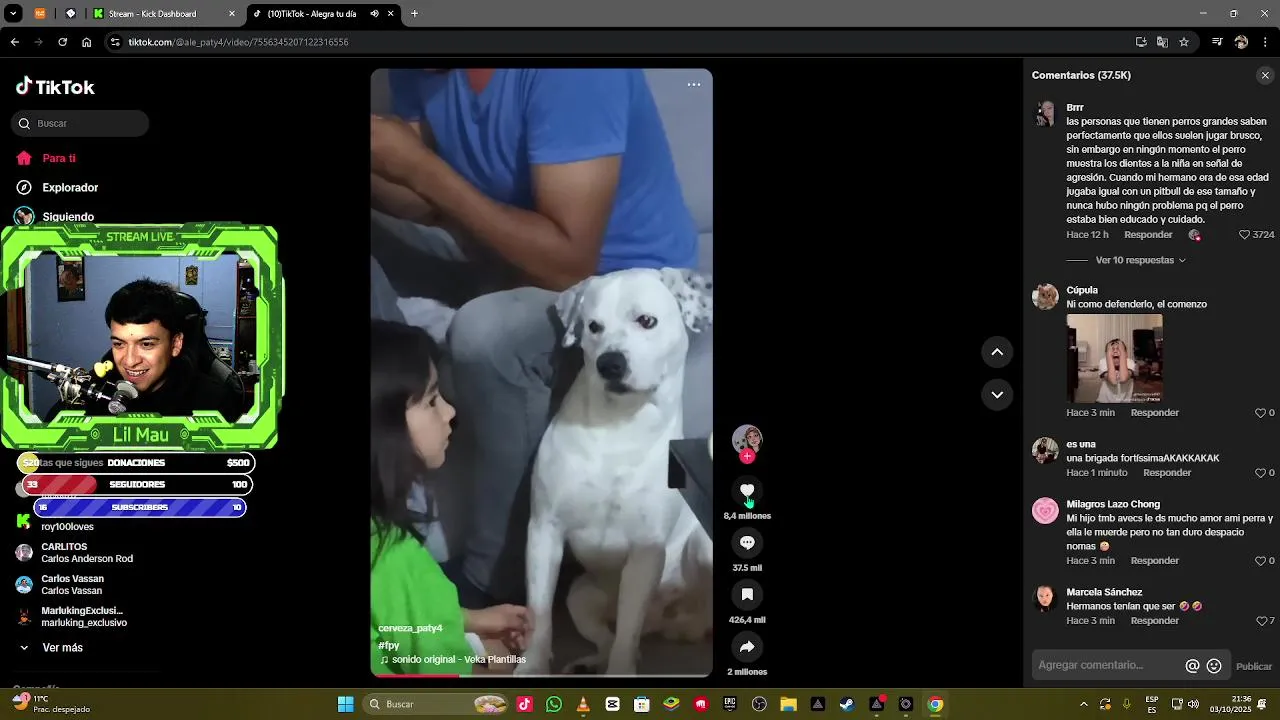Follow creator using red plus badge
The image size is (1280, 720).
coord(747,456)
